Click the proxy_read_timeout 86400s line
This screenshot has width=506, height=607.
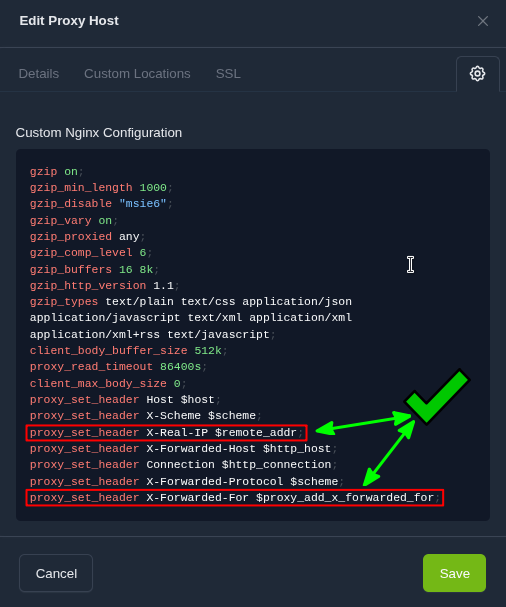(118, 367)
